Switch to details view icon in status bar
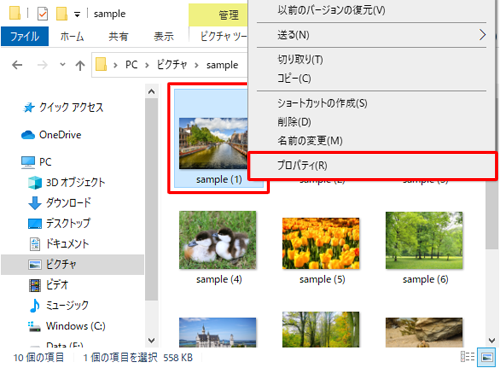Viewport: 500px width, 368px height. coord(468,357)
